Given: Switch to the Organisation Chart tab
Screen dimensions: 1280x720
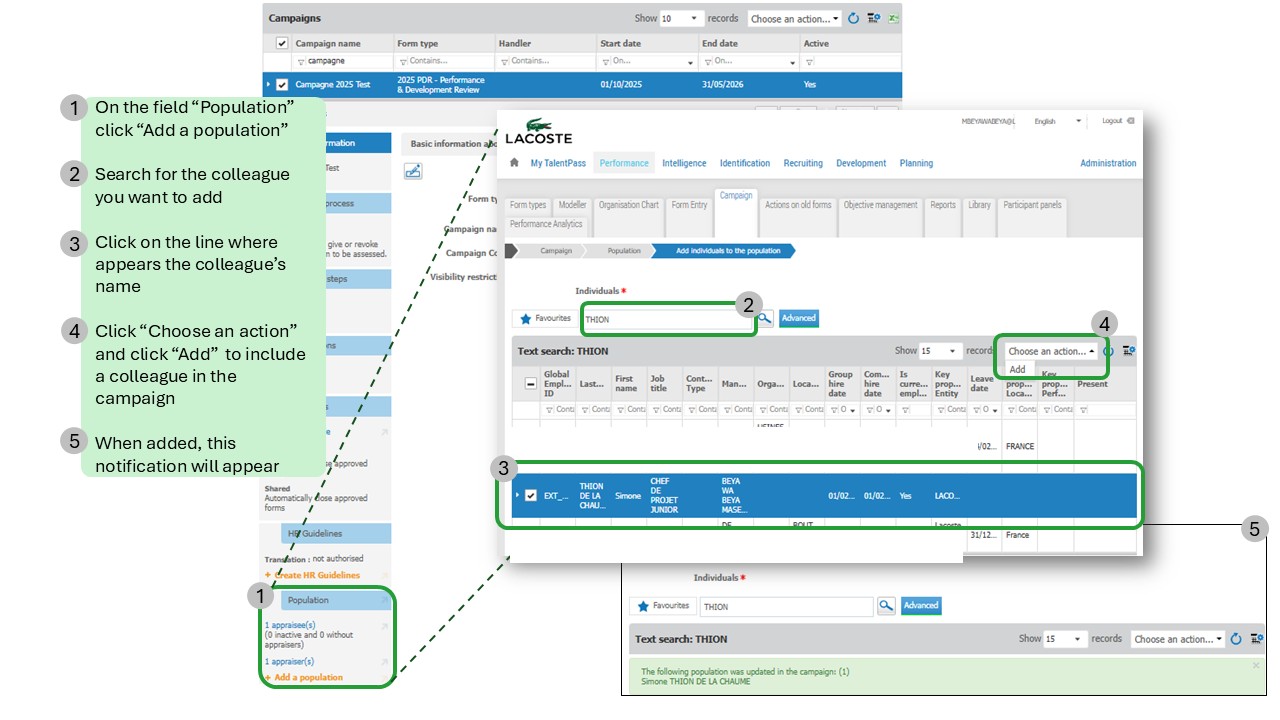Looking at the screenshot, I should pyautogui.click(x=628, y=205).
